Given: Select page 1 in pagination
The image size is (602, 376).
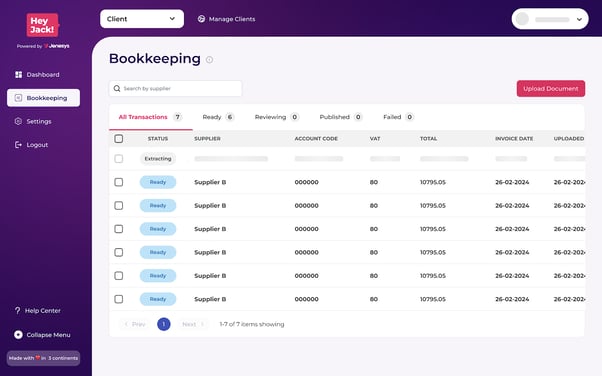Looking at the screenshot, I should (164, 324).
